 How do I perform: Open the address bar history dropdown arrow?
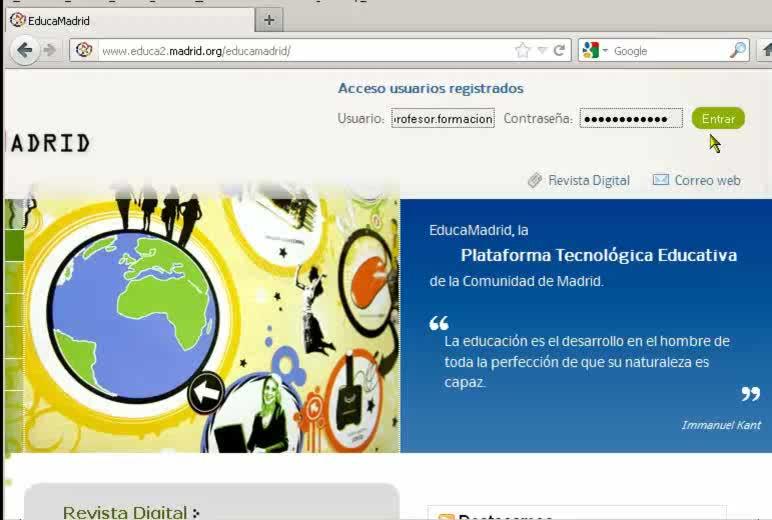click(x=542, y=50)
